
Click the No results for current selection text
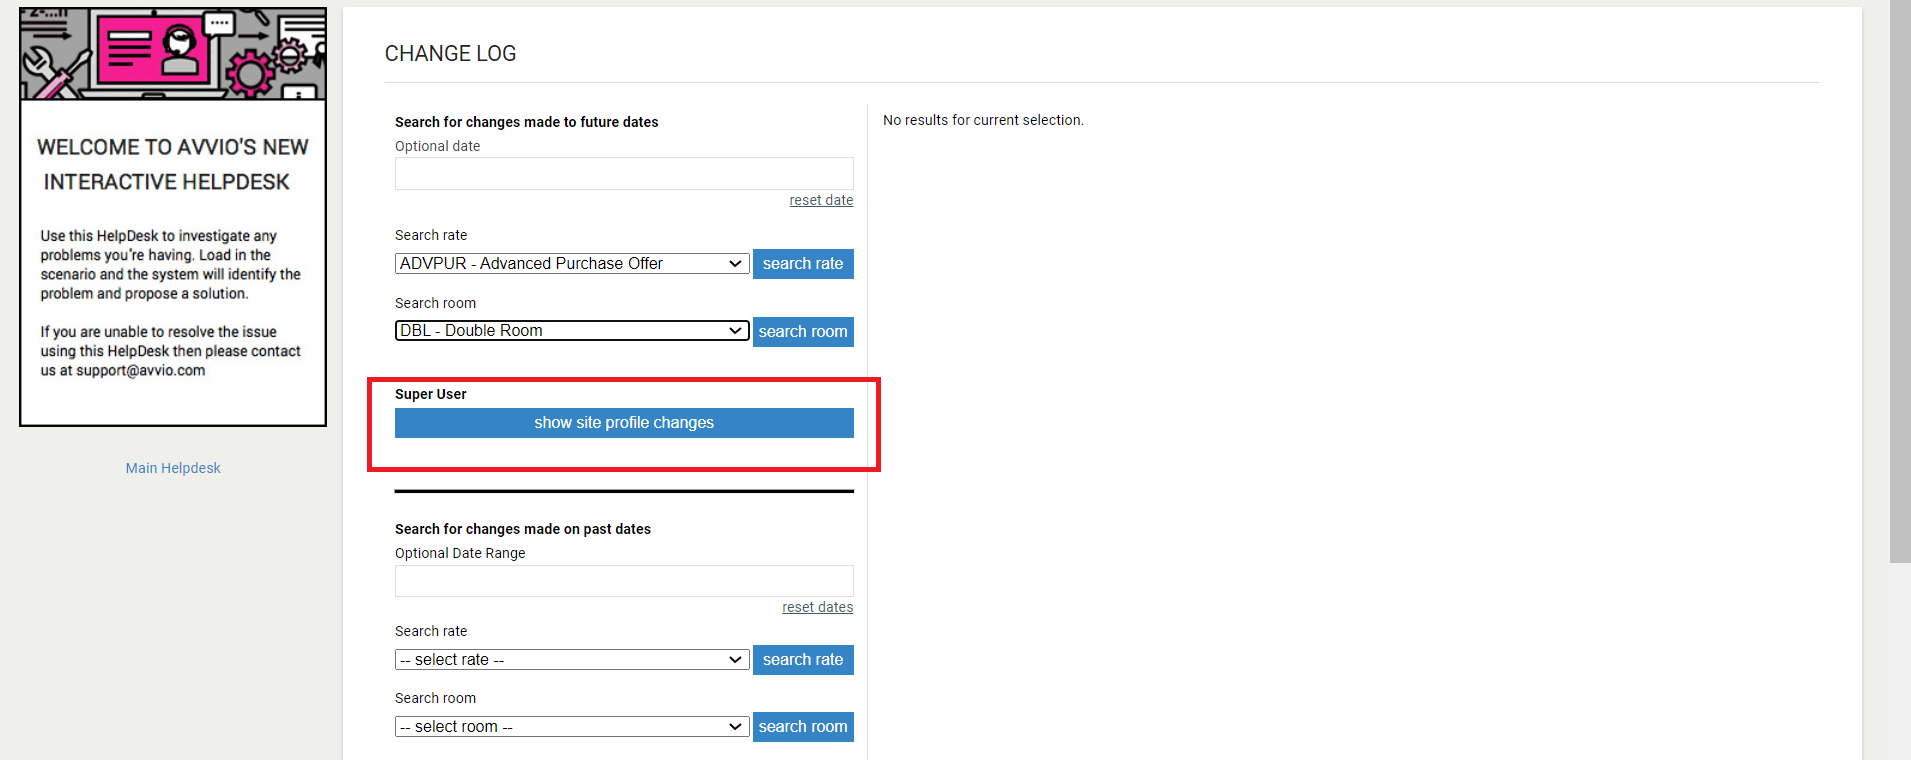[x=983, y=120]
